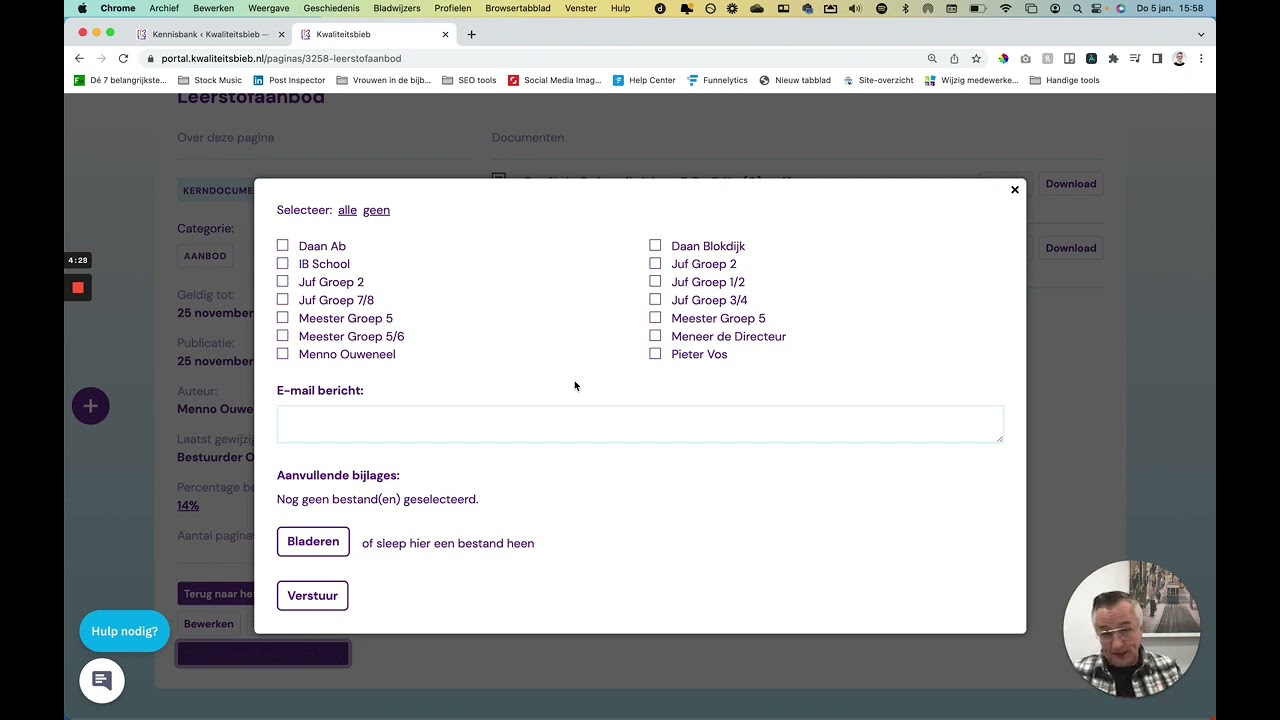The width and height of the screenshot is (1280, 720).
Task: Click the browser profile avatar icon
Action: click(1179, 58)
